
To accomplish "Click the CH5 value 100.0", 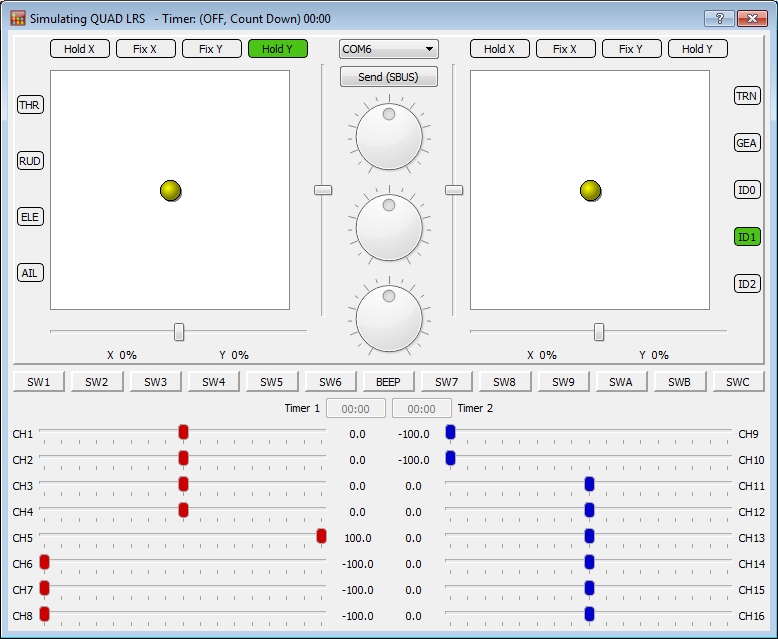I will click(x=358, y=538).
